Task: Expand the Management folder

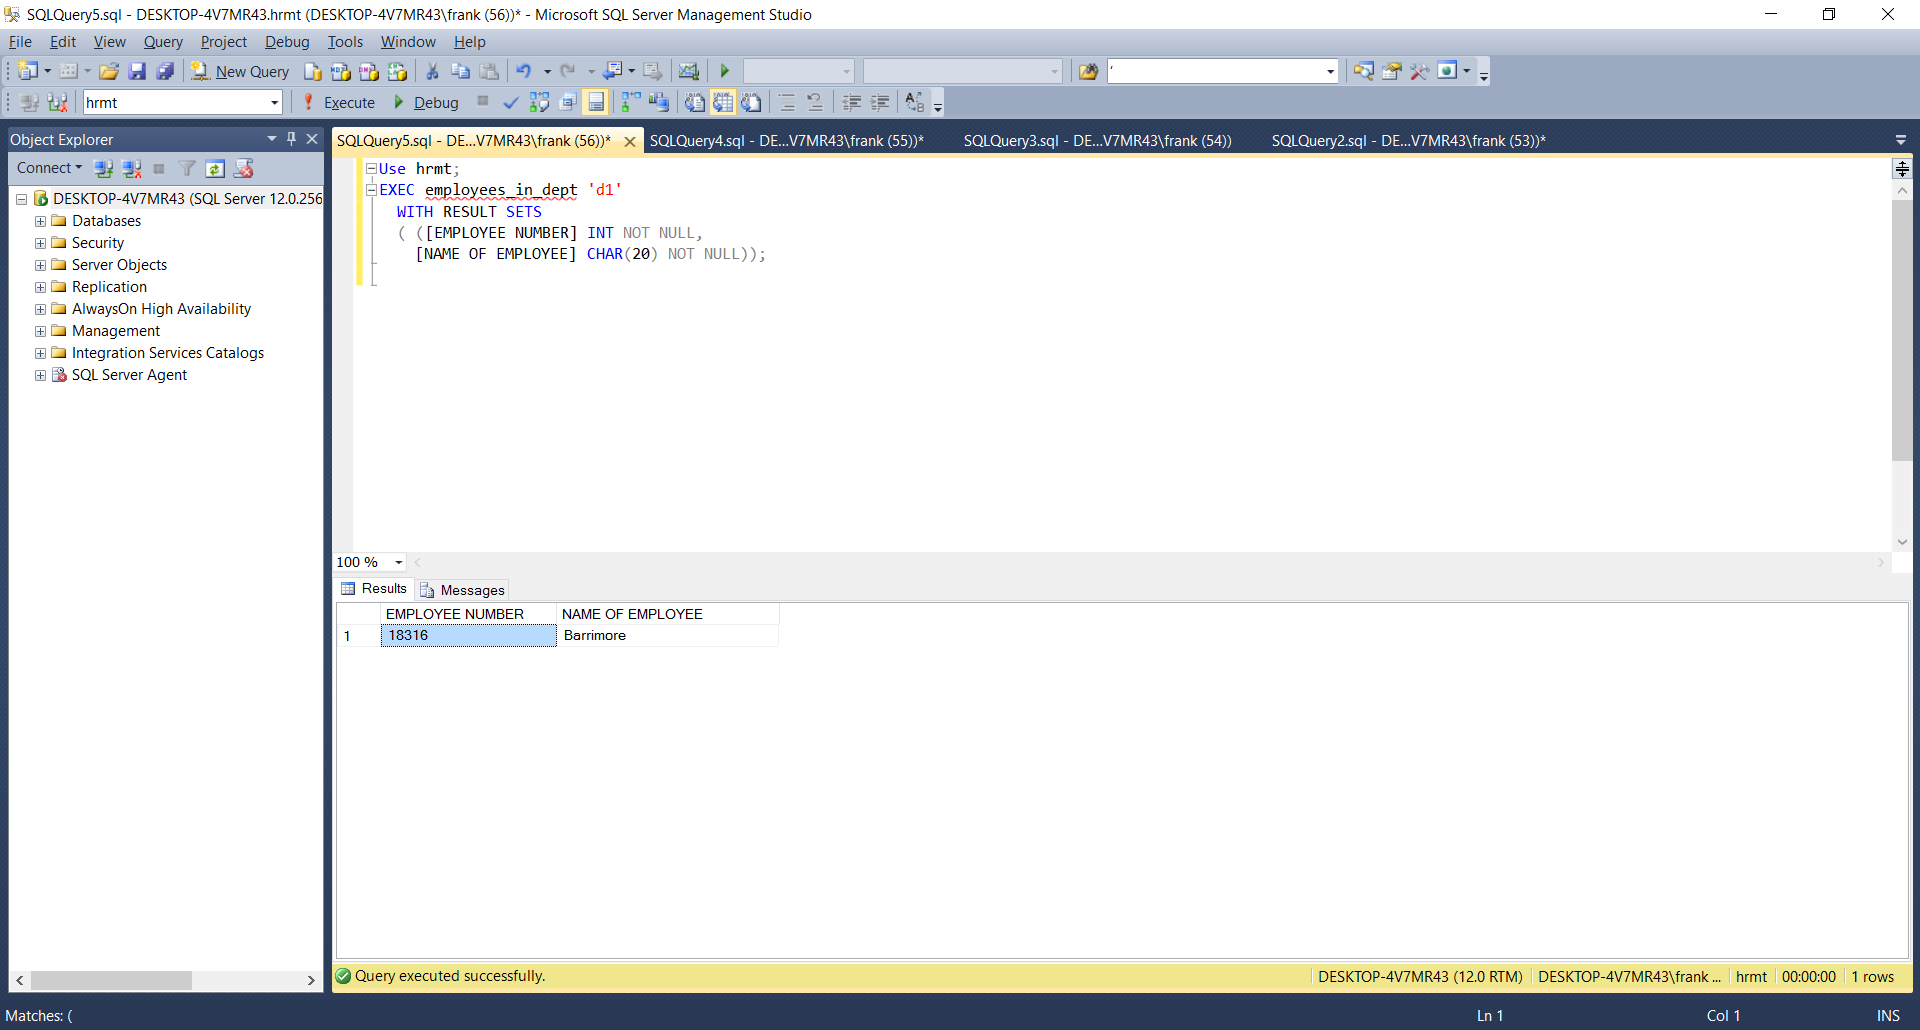Action: coord(40,331)
